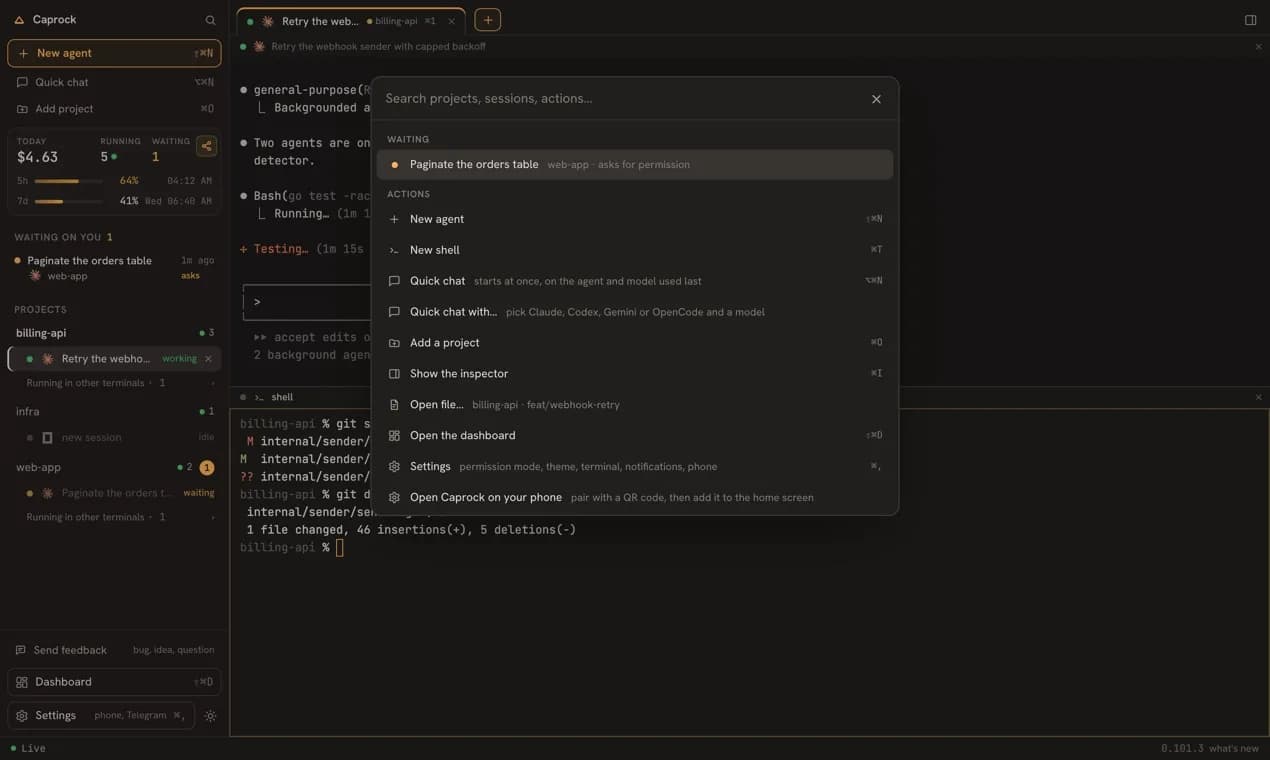Screen dimensions: 1270x760
Task: Click Add project in the sidebar
Action: tap(114, 109)
